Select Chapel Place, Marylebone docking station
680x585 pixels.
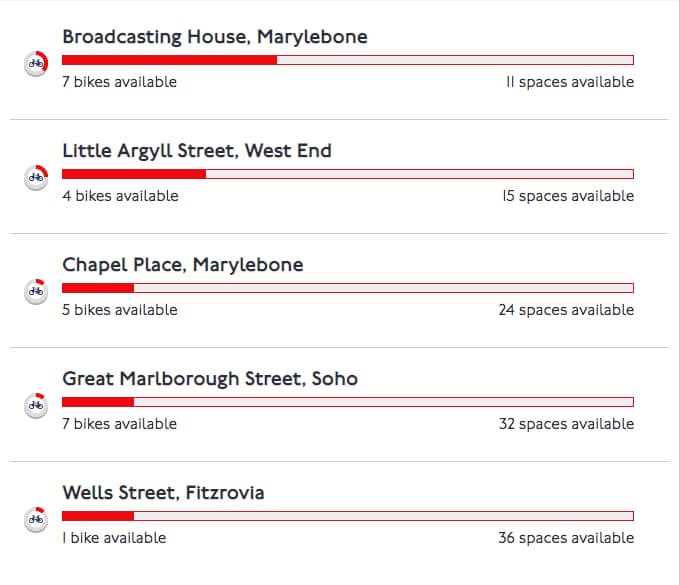pos(182,265)
